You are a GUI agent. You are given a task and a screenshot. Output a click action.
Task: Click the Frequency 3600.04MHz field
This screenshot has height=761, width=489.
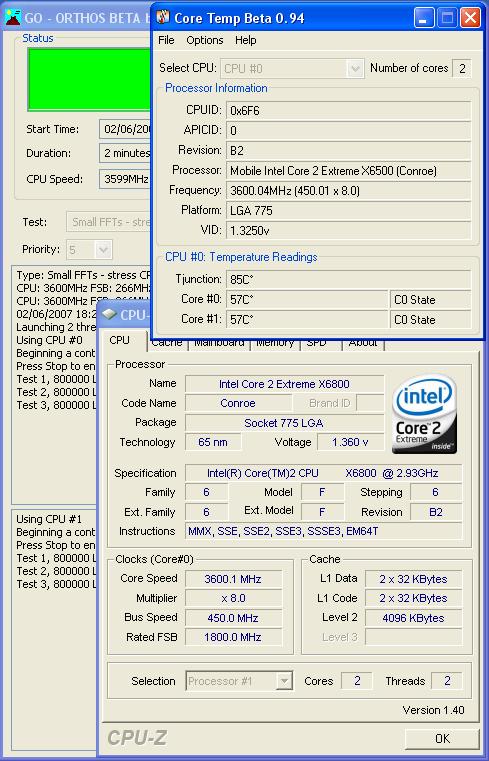pyautogui.click(x=348, y=190)
